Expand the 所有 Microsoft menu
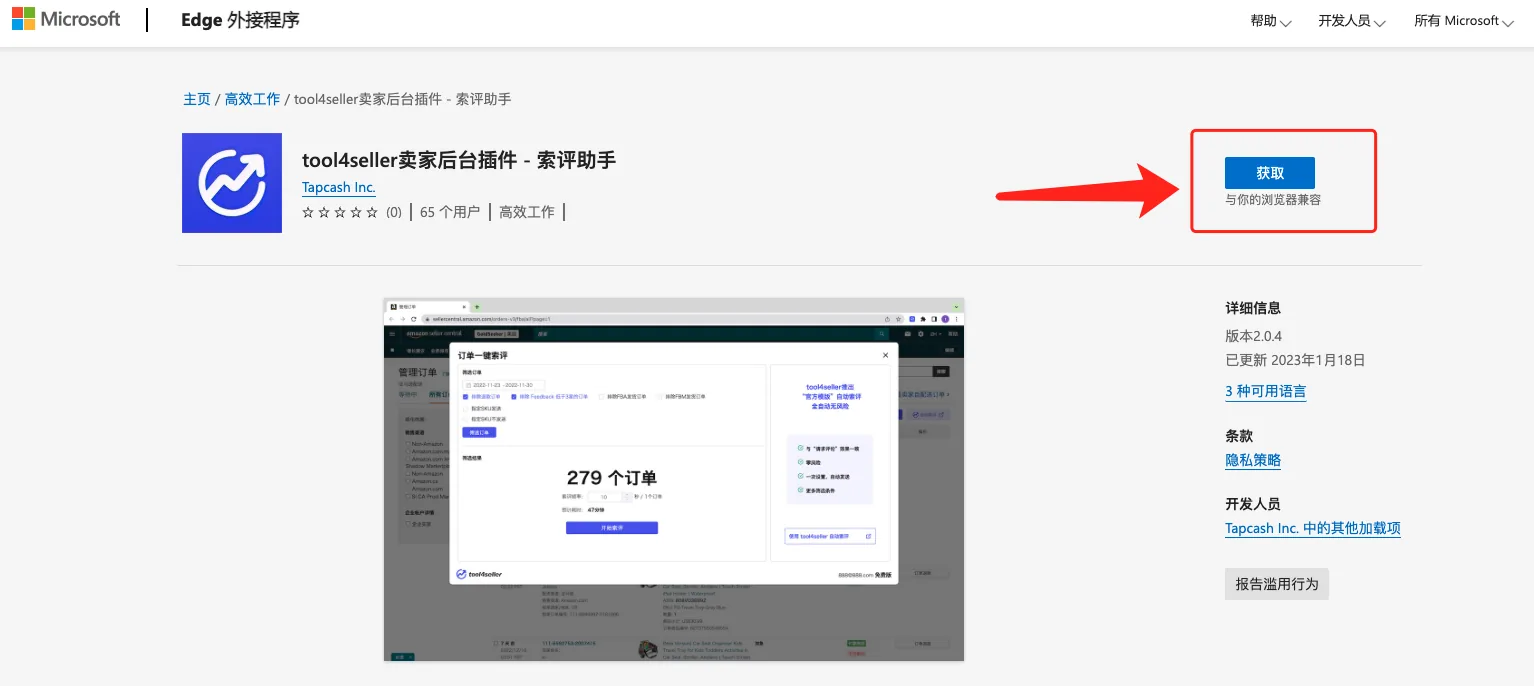The image size is (1534, 686). point(1463,21)
